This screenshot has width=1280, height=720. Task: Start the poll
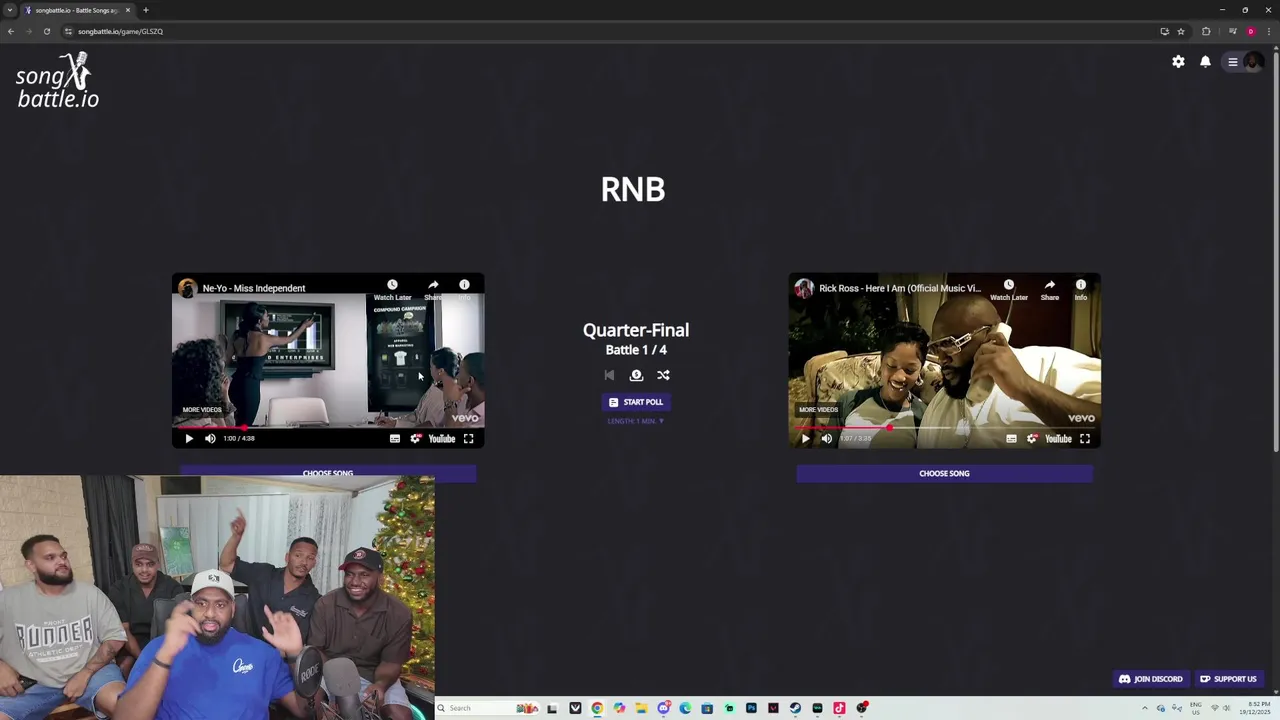[636, 402]
